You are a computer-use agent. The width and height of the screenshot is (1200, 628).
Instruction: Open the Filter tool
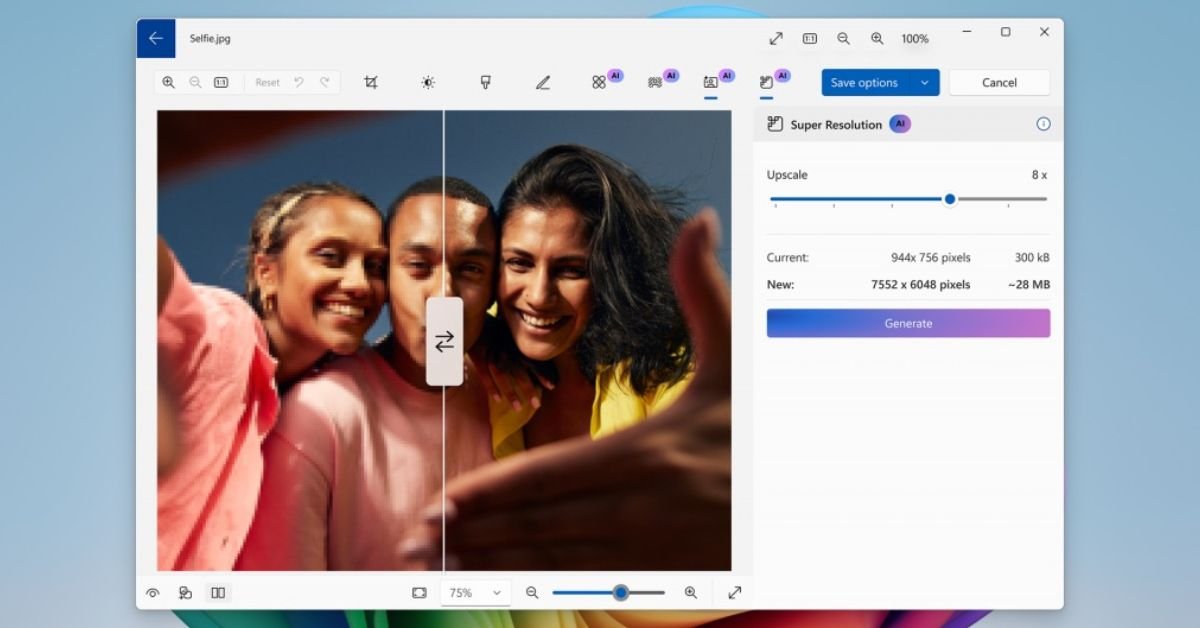(x=486, y=81)
